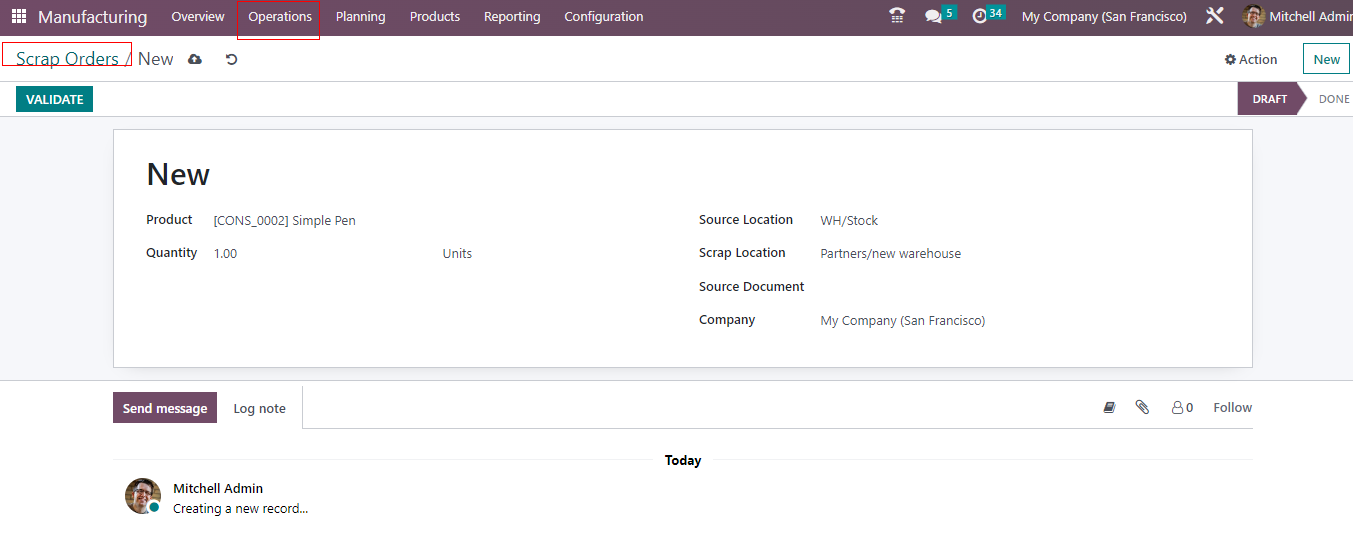Viewport: 1353px width, 533px height.
Task: Switch to the Log note tab
Action: click(x=259, y=408)
